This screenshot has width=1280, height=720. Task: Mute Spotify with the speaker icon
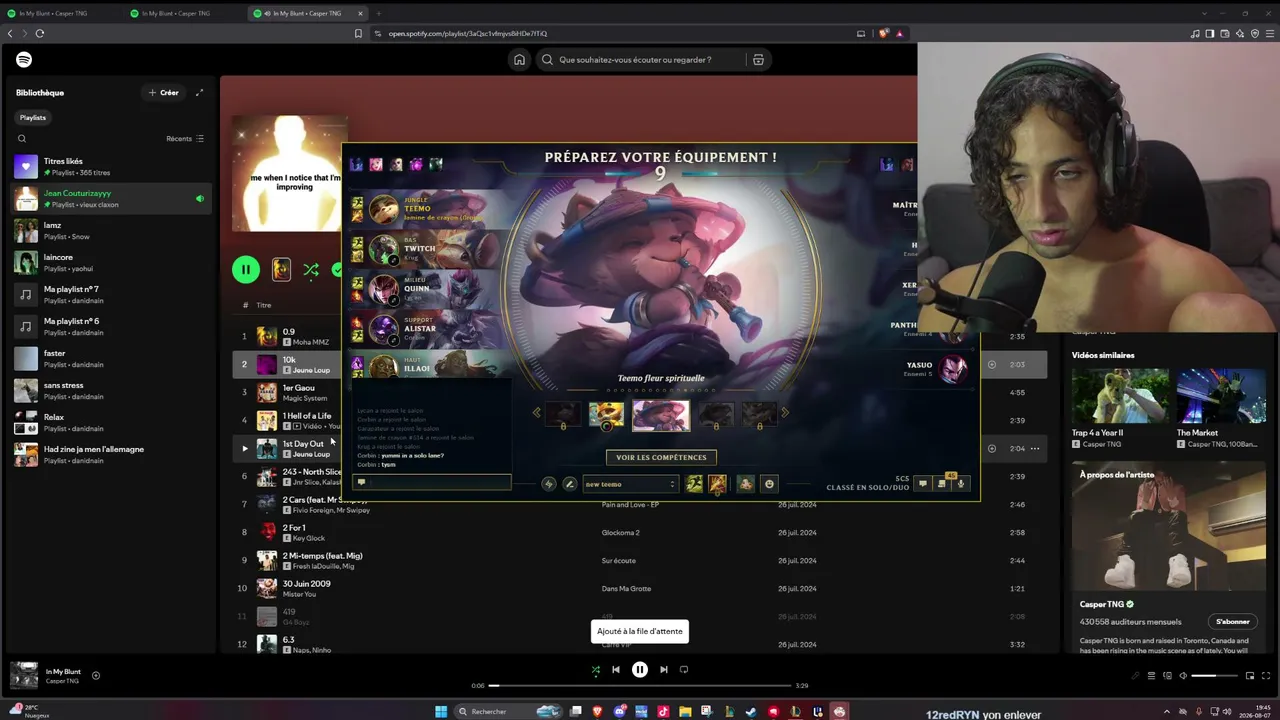click(1183, 676)
